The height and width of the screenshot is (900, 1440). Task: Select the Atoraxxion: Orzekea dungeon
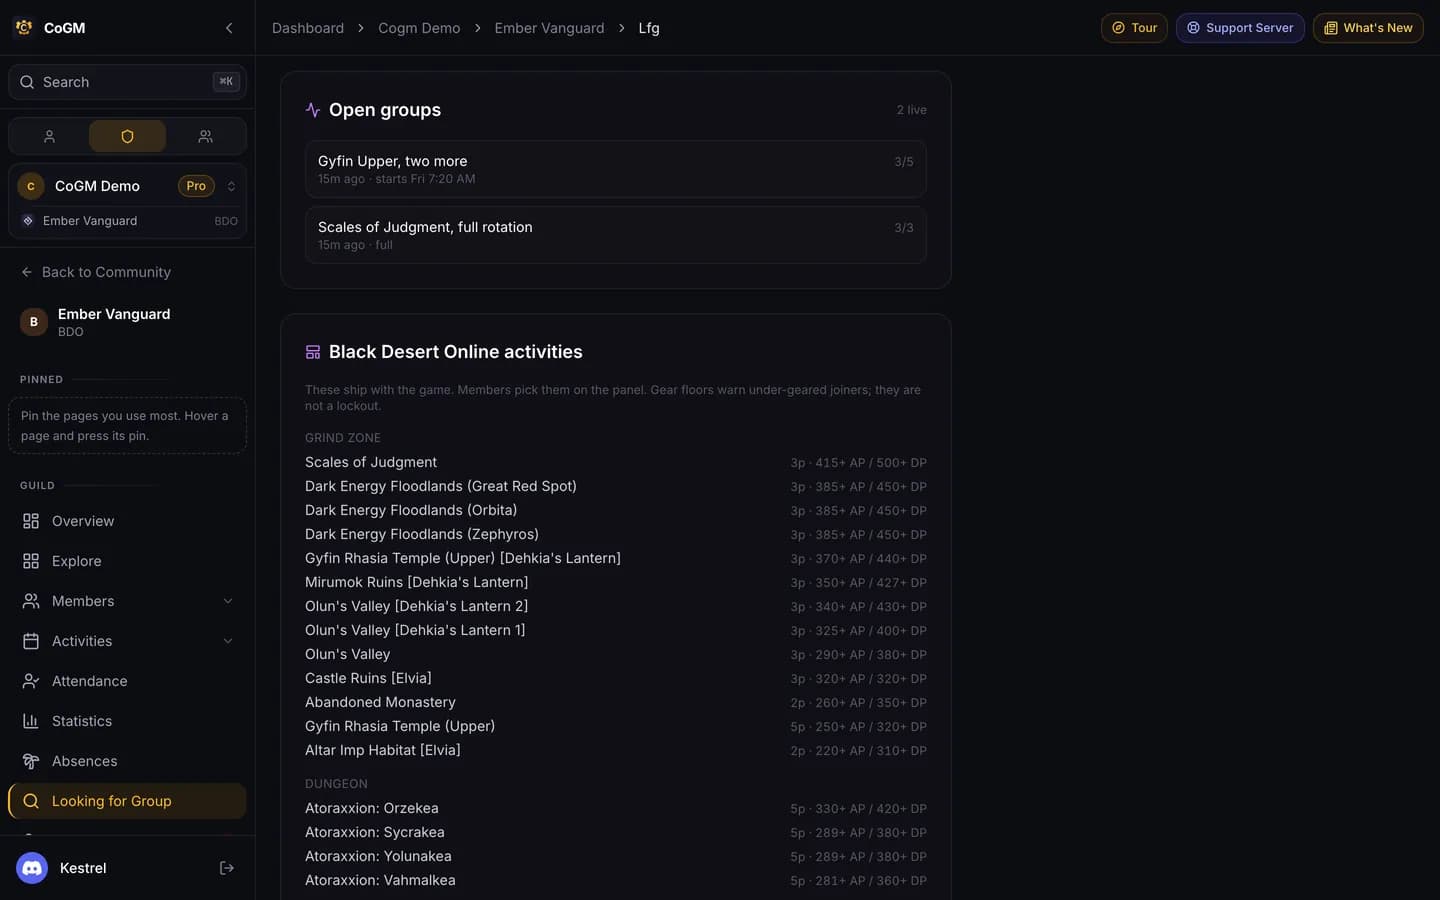tap(615, 808)
